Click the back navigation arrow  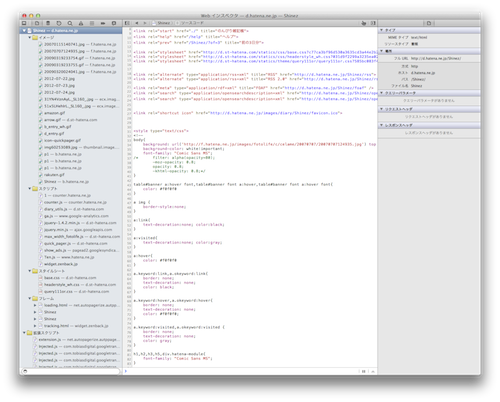(137, 23)
